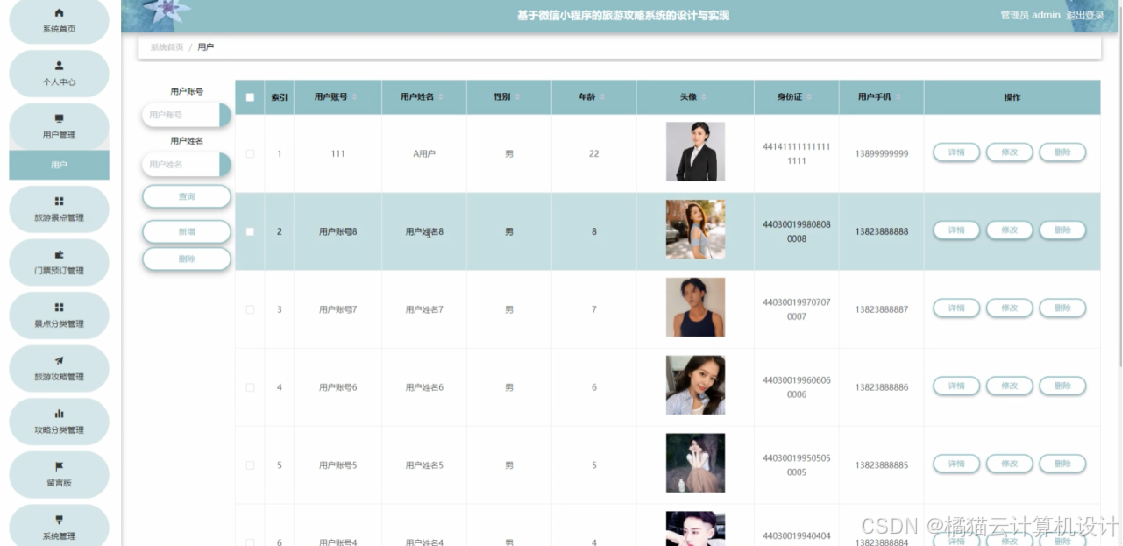The image size is (1123, 546).
Task: Click the paper-plane icon for 旅游攻略管理
Action: click(59, 361)
